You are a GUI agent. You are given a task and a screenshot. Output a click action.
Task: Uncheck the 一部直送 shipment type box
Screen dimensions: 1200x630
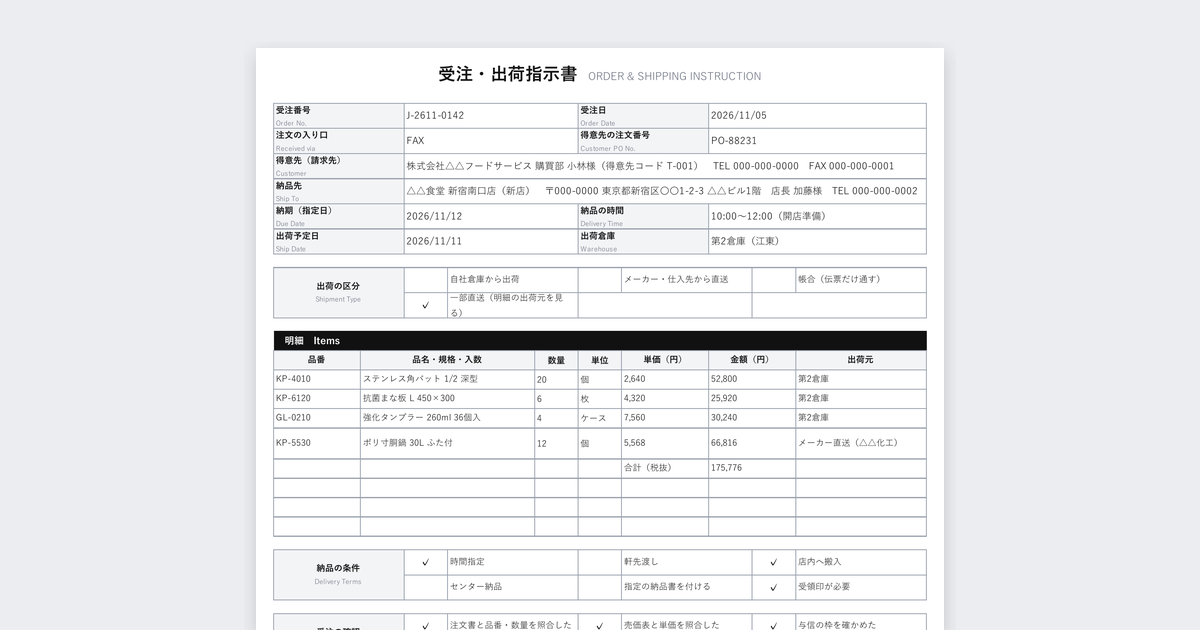click(425, 305)
